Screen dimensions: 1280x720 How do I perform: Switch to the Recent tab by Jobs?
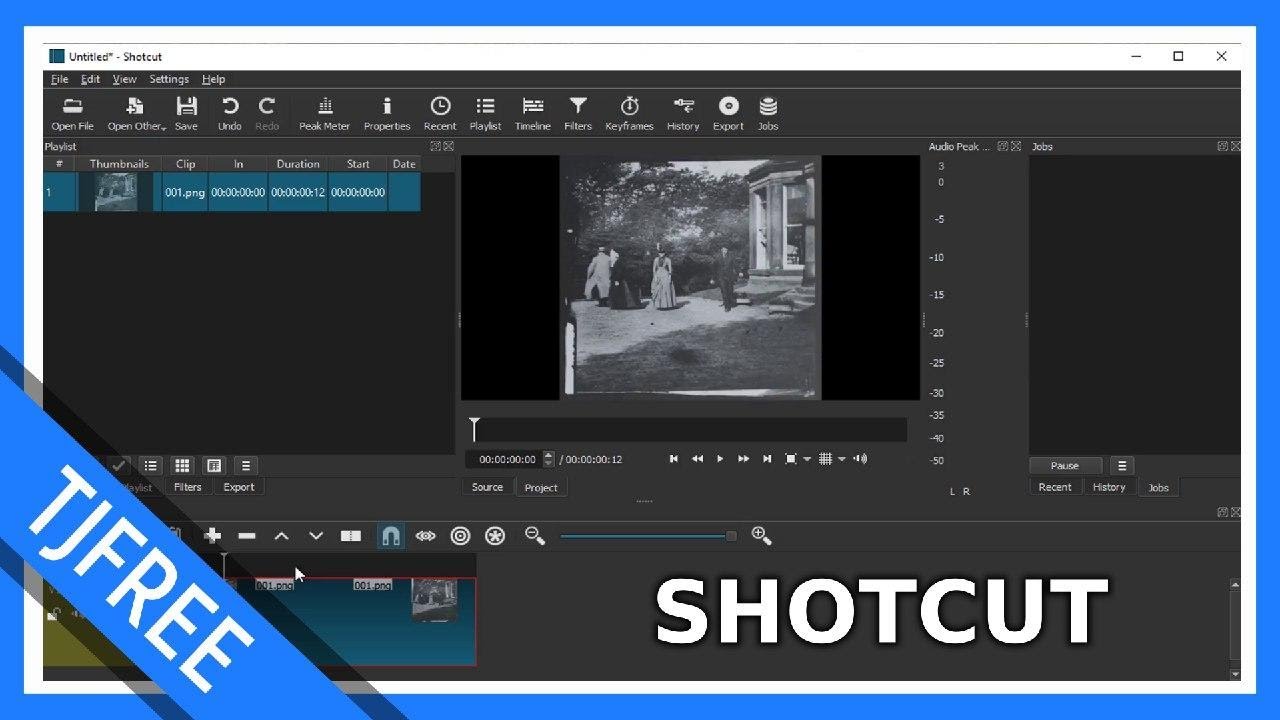pyautogui.click(x=1055, y=487)
